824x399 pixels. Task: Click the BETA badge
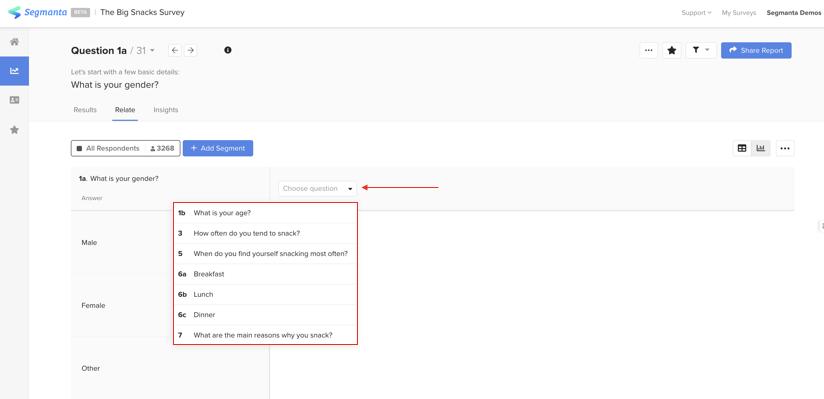click(80, 13)
